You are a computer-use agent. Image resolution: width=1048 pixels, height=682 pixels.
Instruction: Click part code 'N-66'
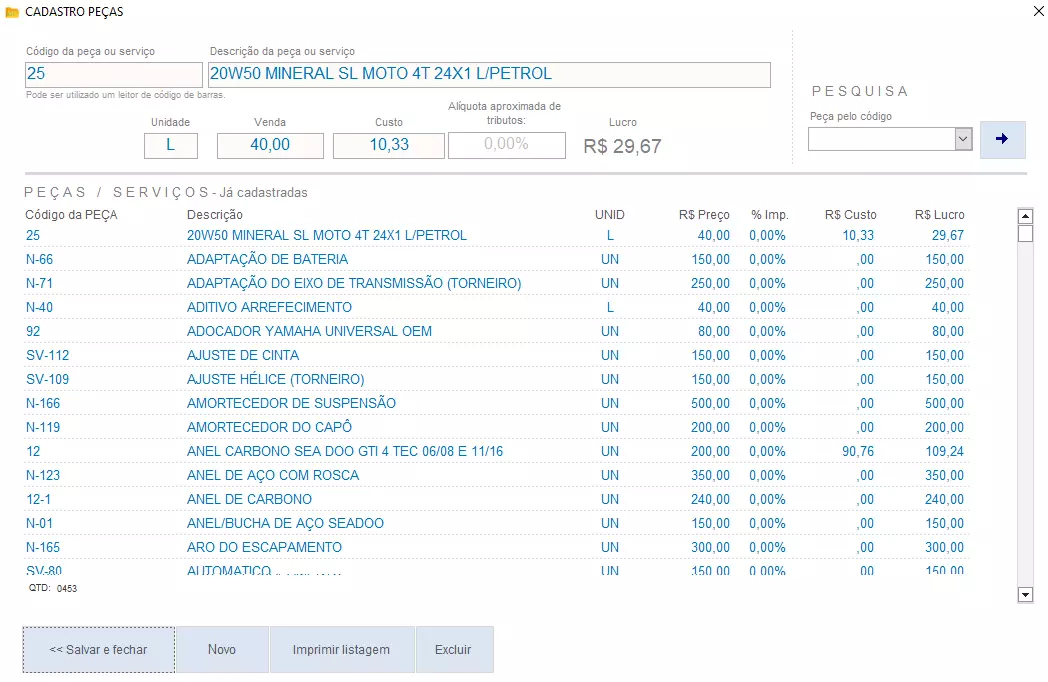tap(39, 259)
